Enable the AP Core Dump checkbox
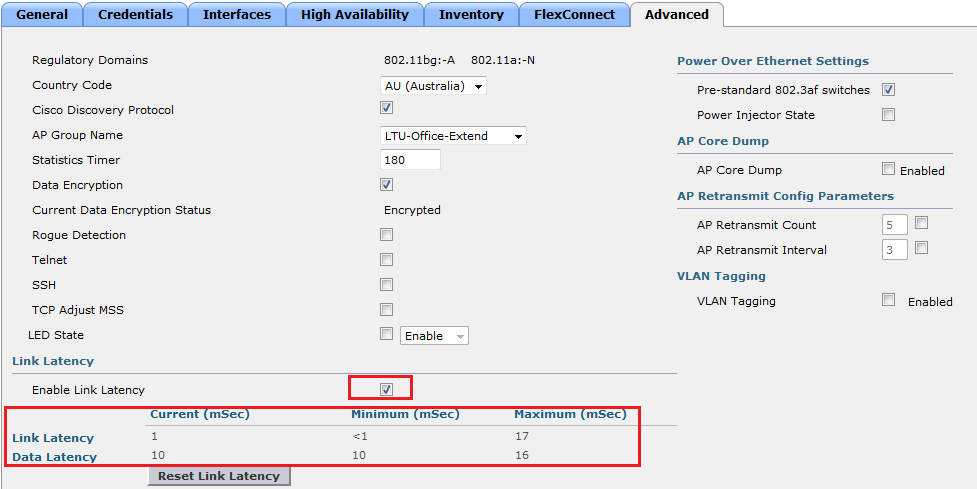The height and width of the screenshot is (489, 977). (x=888, y=169)
